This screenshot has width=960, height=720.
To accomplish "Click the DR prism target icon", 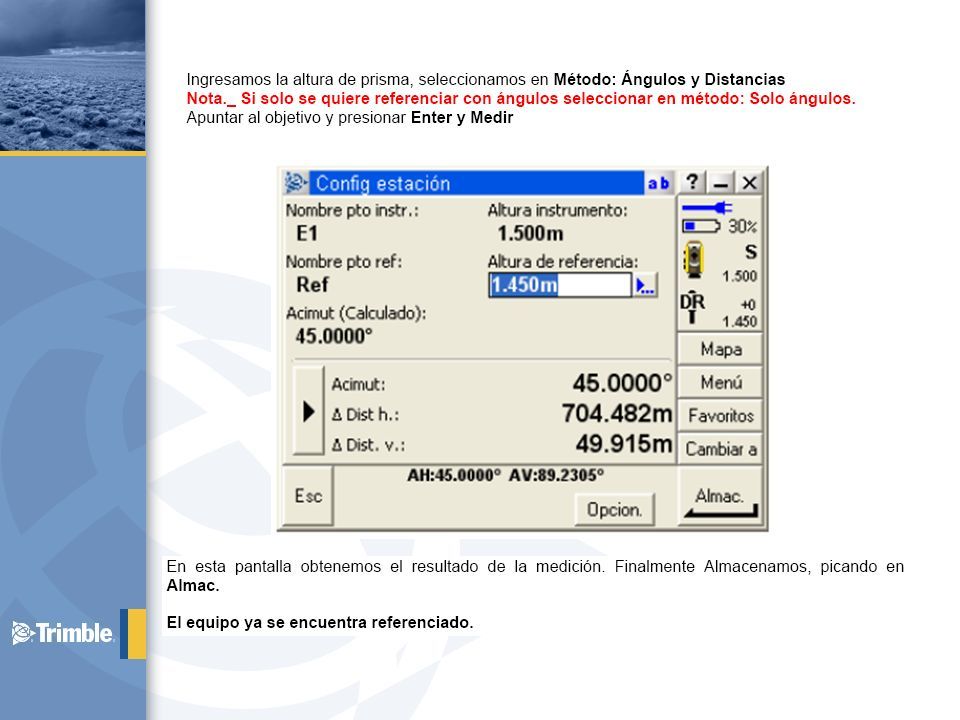I will pyautogui.click(x=692, y=307).
